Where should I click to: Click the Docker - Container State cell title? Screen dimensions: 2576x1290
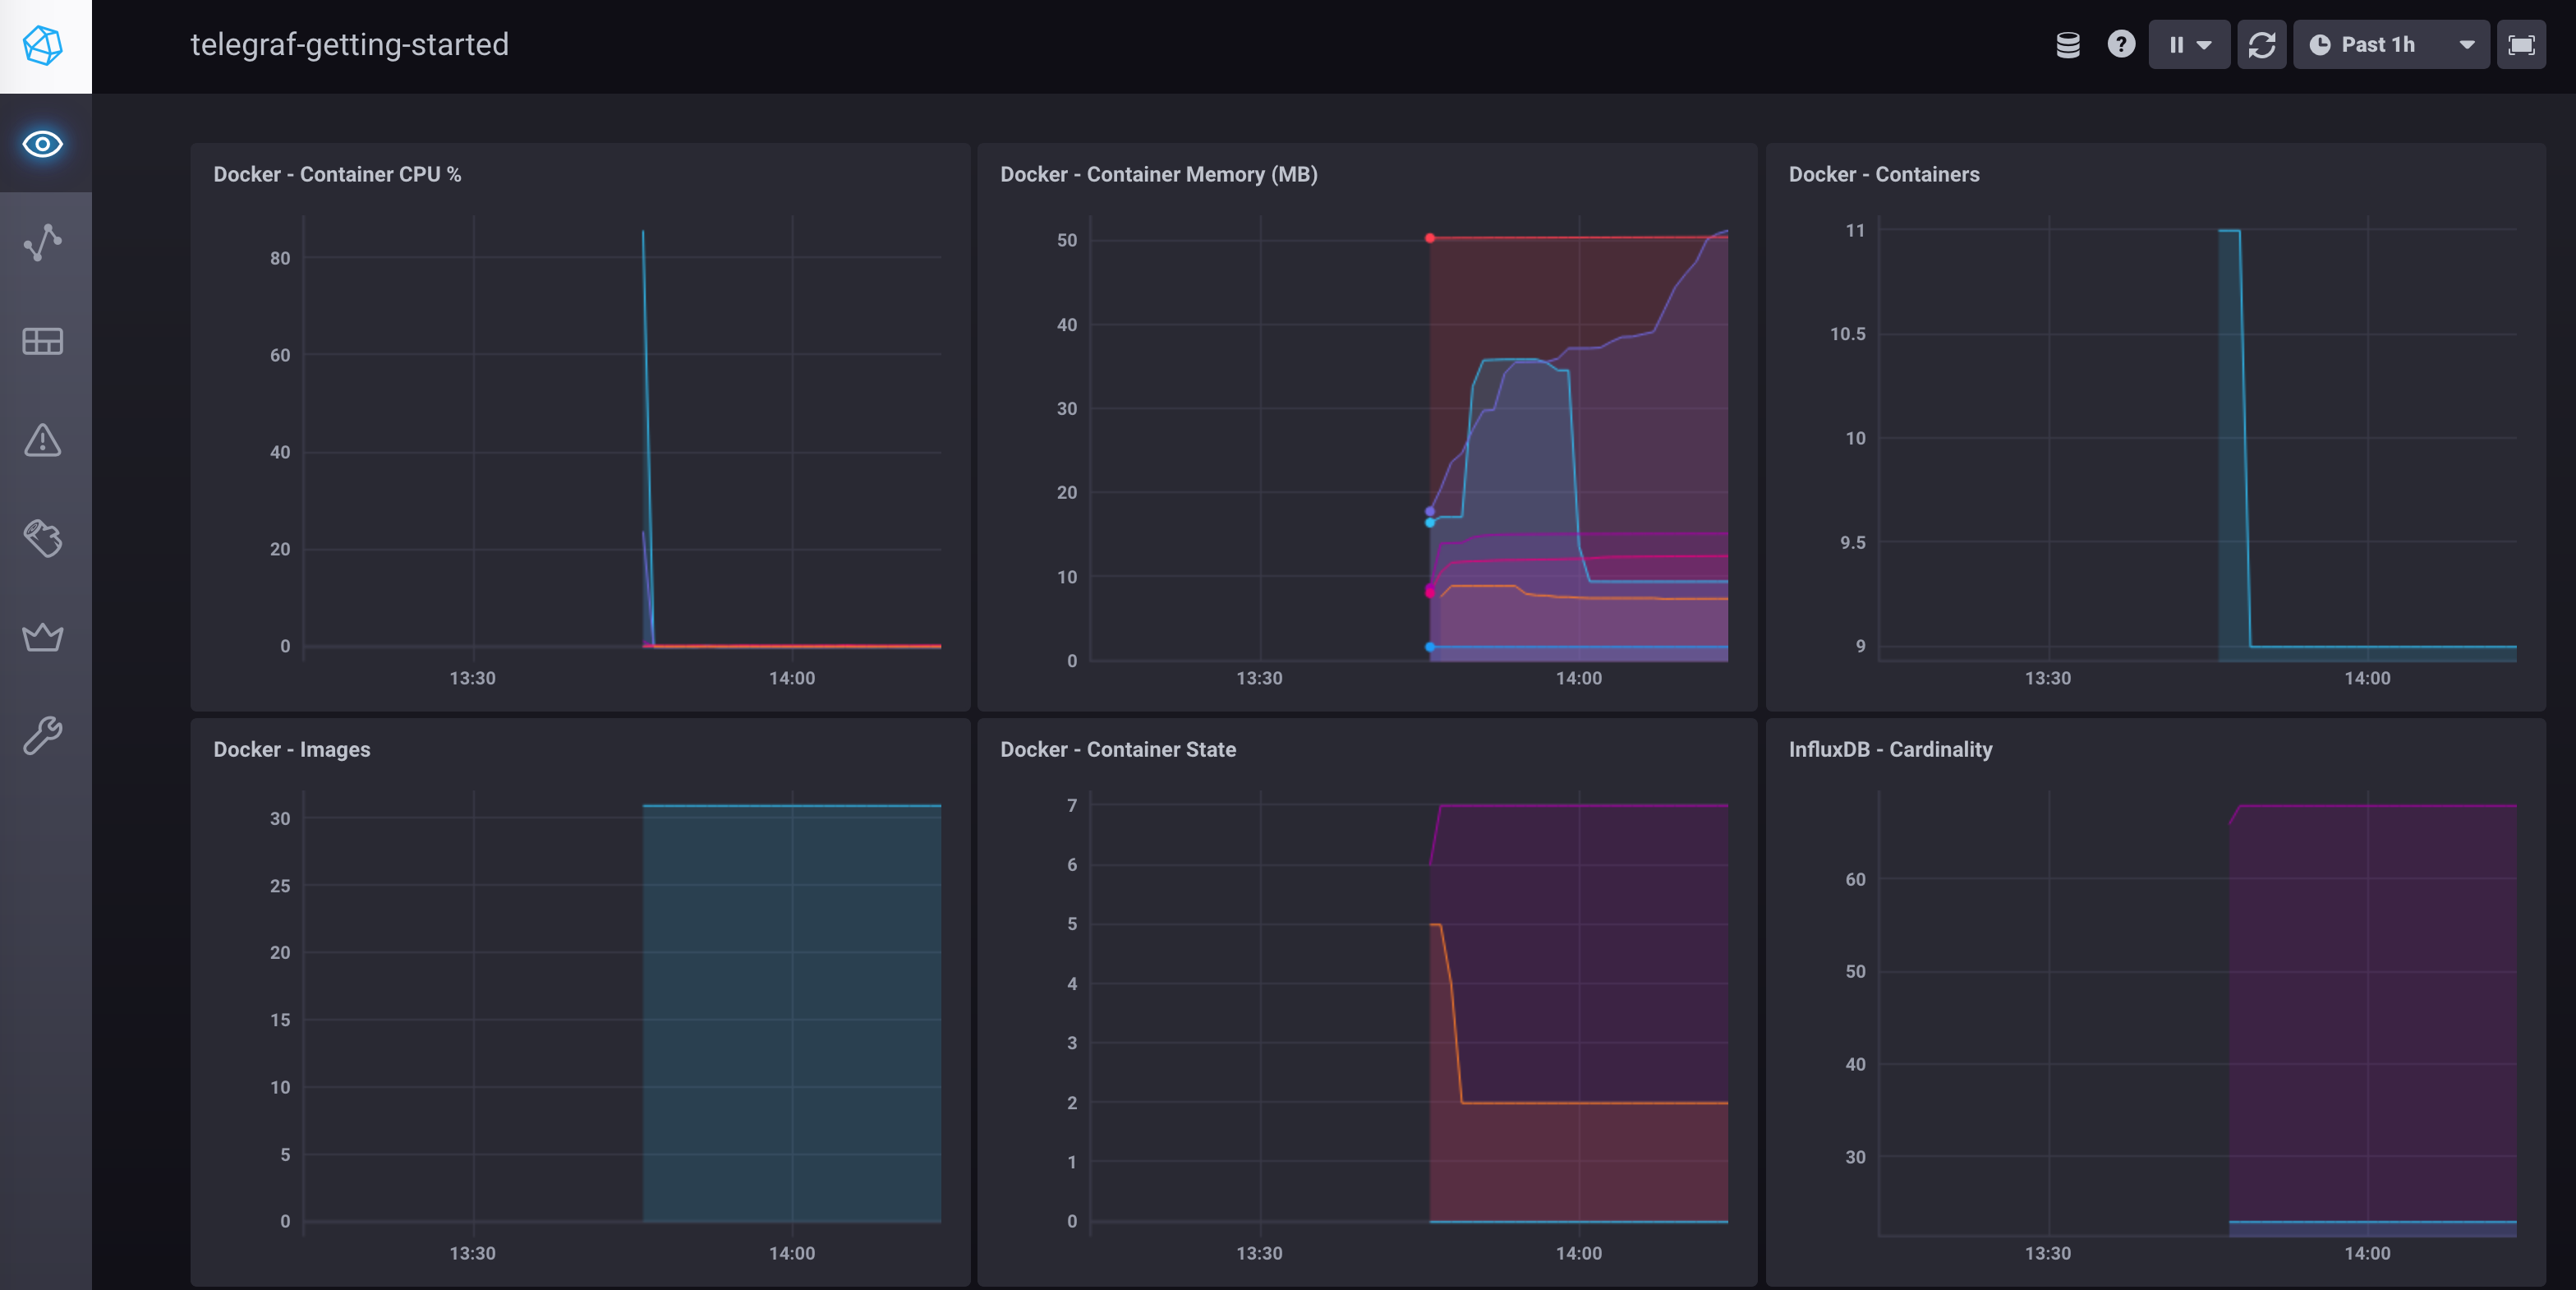[x=1118, y=750]
